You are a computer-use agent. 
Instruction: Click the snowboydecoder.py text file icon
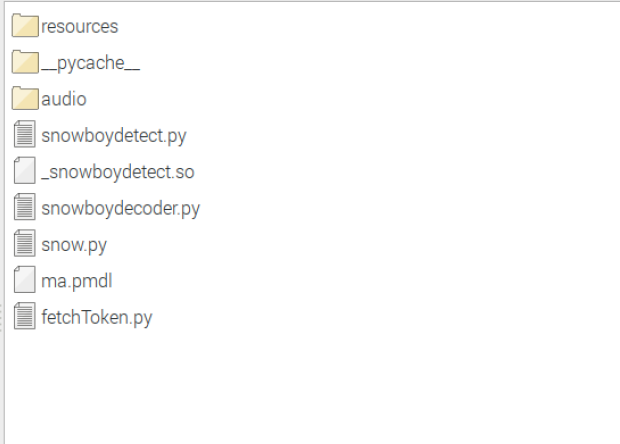click(x=25, y=207)
